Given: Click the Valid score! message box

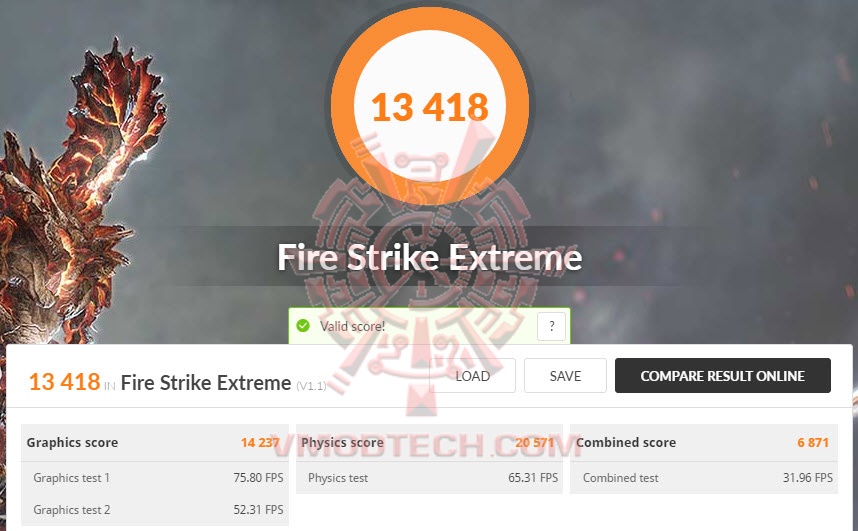Looking at the screenshot, I should (430, 326).
